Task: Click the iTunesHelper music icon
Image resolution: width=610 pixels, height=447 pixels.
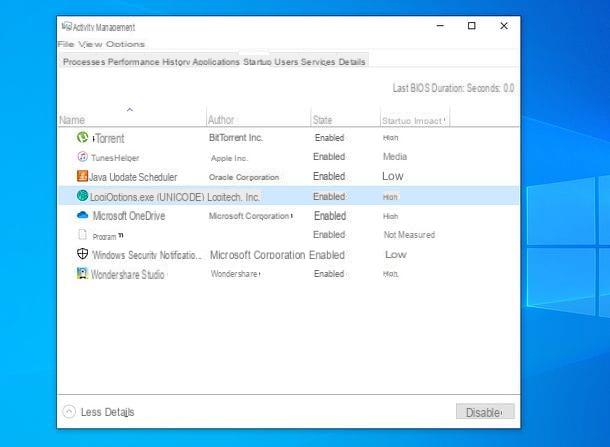Action: click(82, 156)
